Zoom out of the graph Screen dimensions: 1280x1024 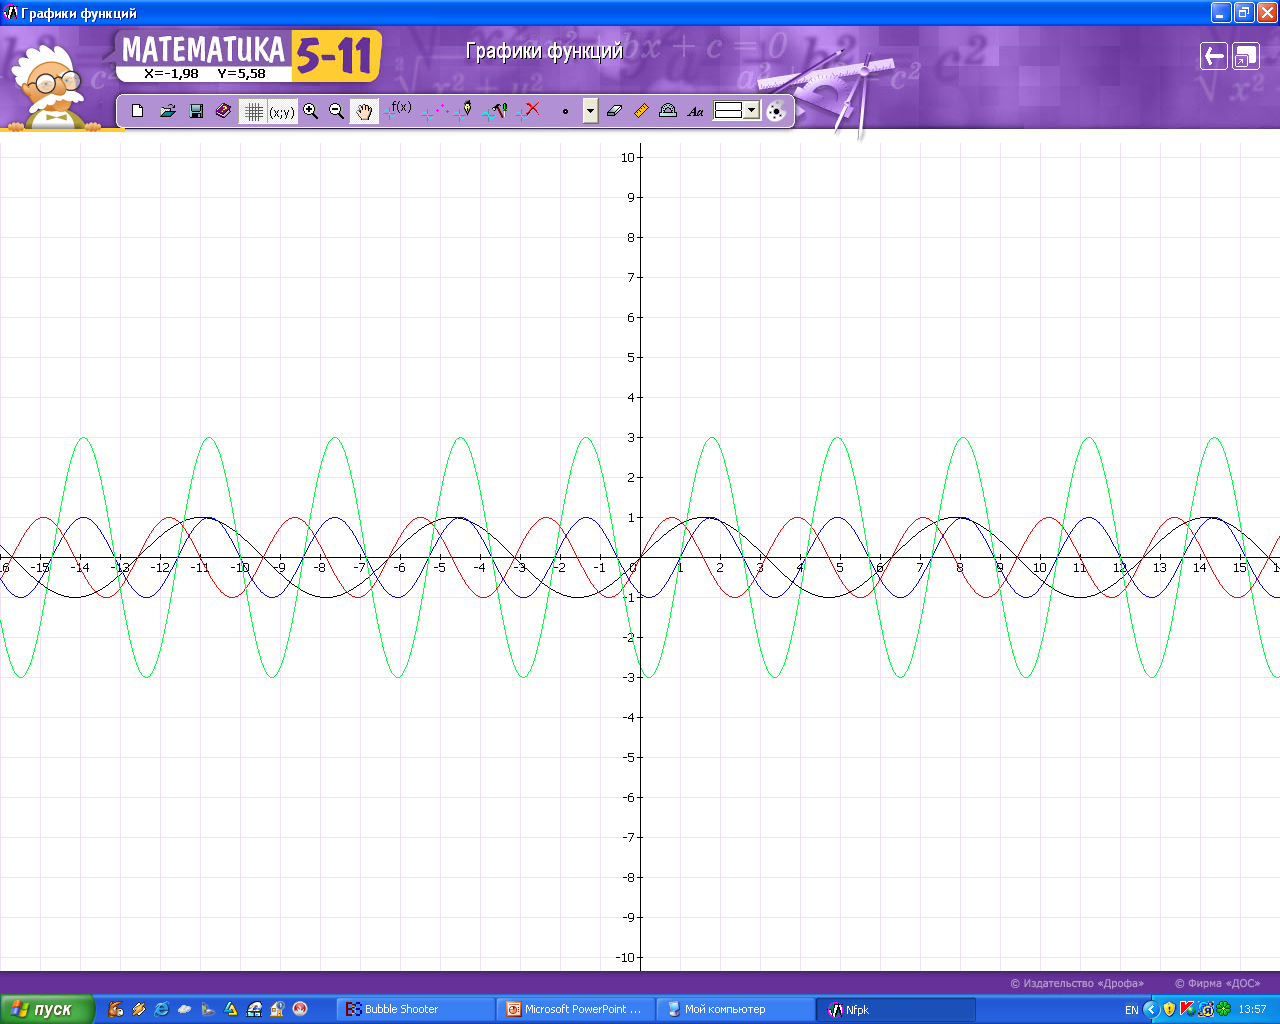click(x=337, y=111)
